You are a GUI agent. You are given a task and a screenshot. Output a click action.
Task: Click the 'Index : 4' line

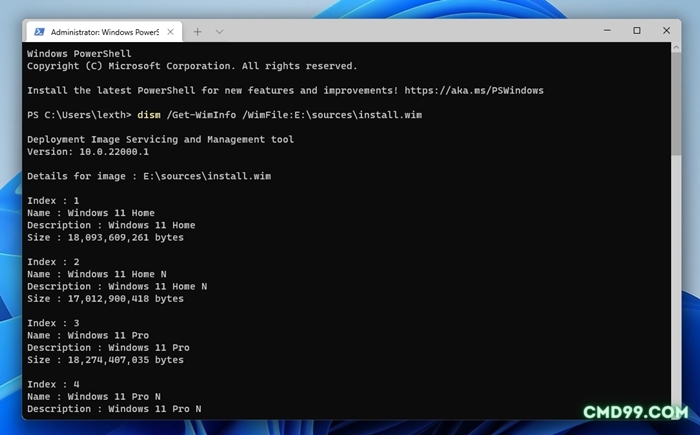pos(53,385)
